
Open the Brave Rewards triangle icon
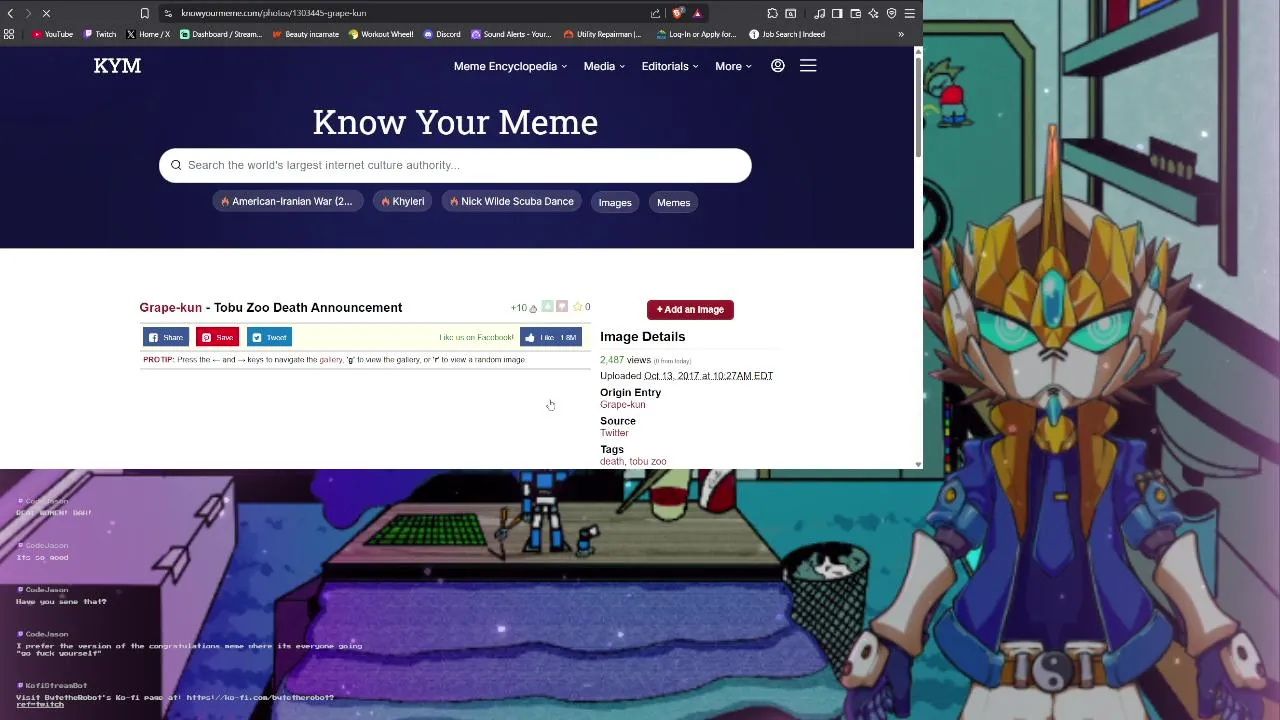click(x=697, y=13)
